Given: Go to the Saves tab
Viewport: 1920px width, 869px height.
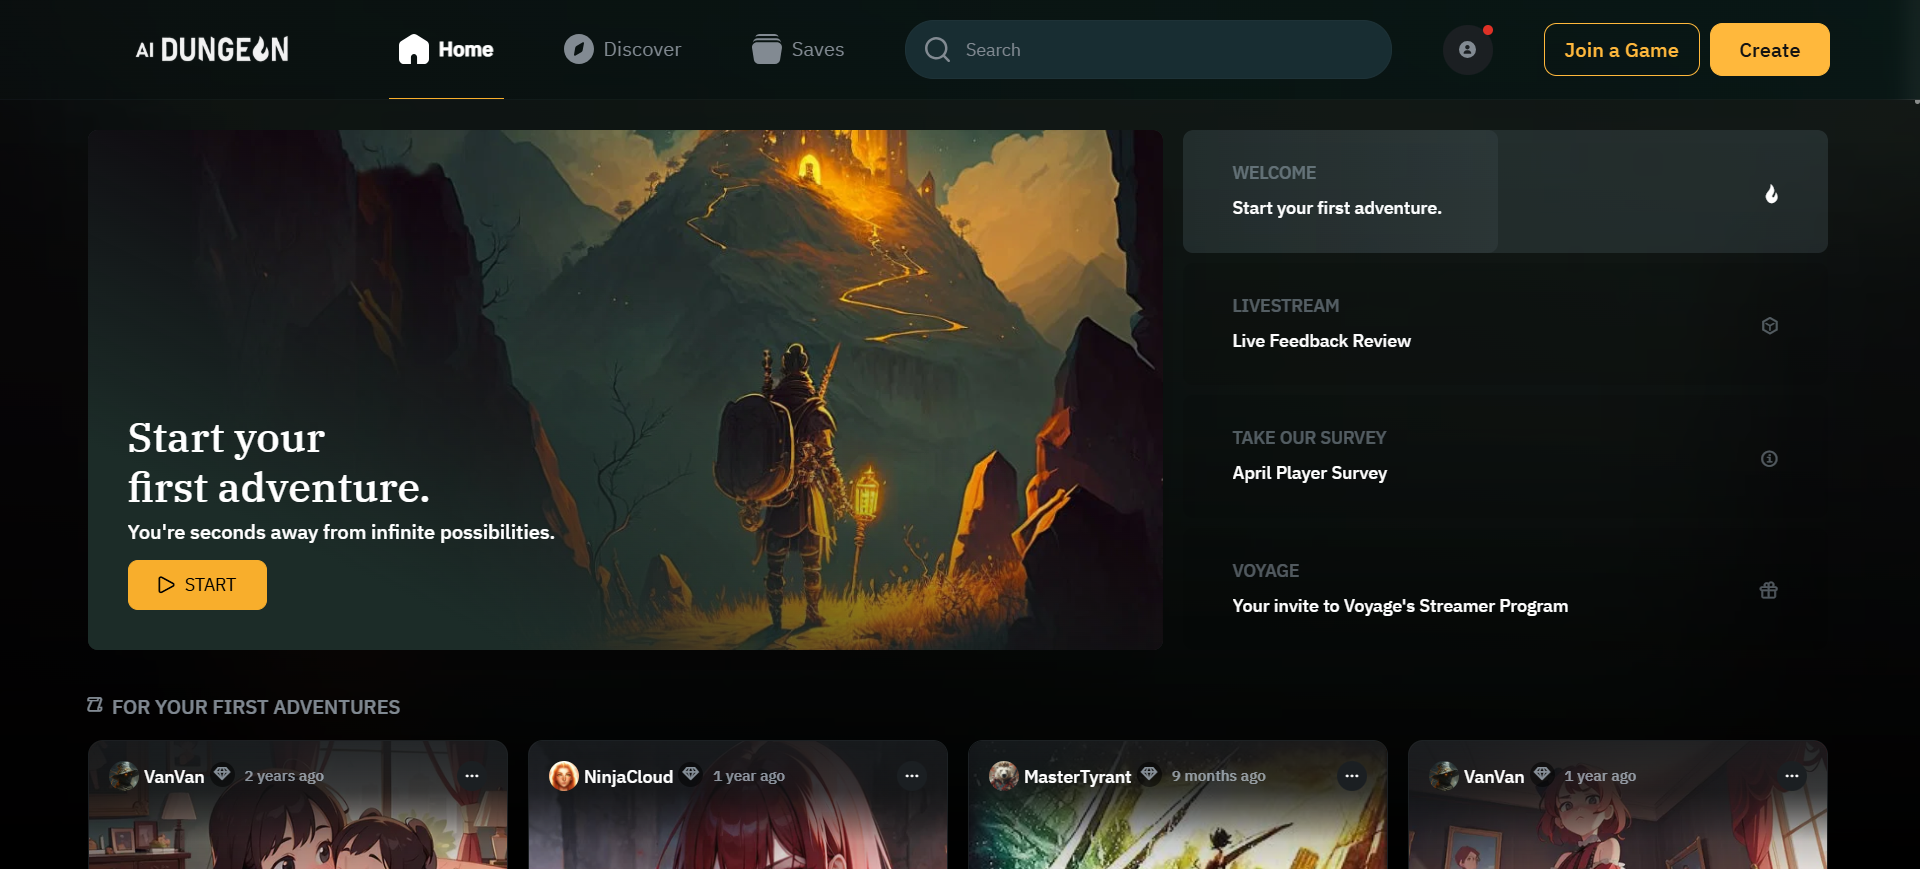Looking at the screenshot, I should (x=798, y=49).
